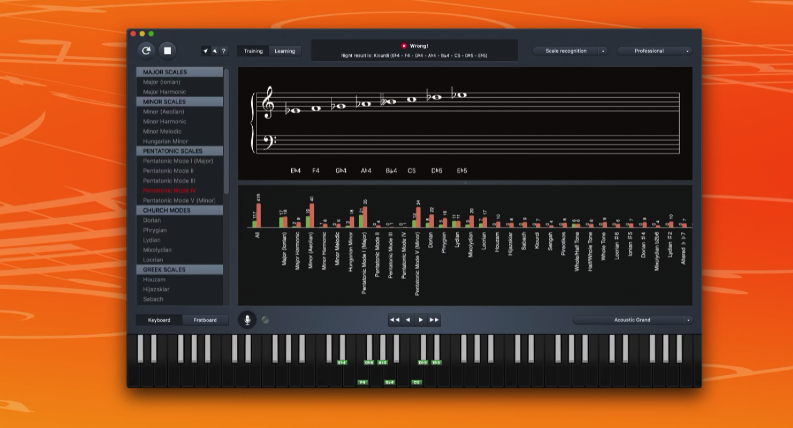Click the arrow beside Professional

coord(687,51)
